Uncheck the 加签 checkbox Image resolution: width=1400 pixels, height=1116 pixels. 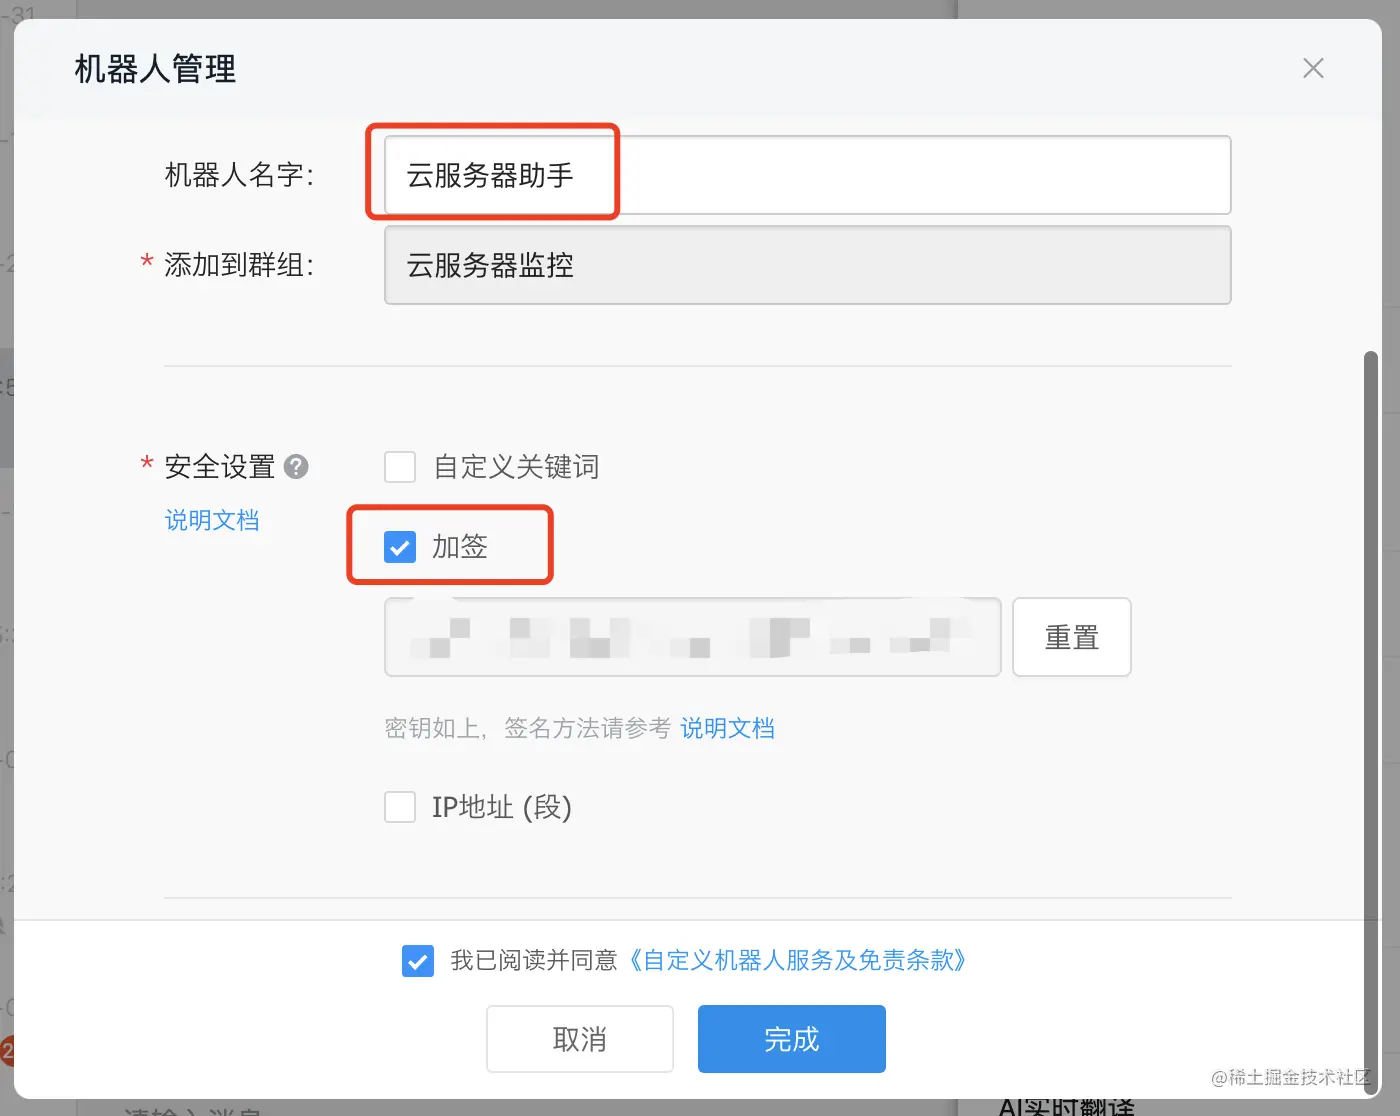[x=400, y=547]
